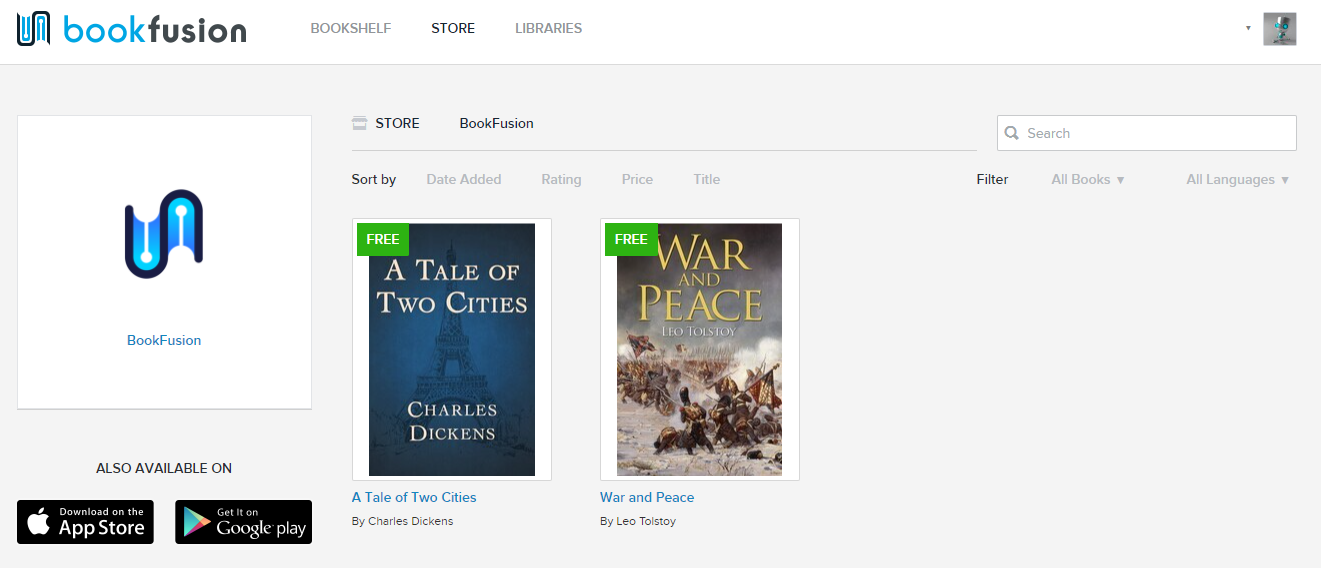Open A Tale of Two Cities cover
The image size is (1321, 568).
[x=452, y=349]
